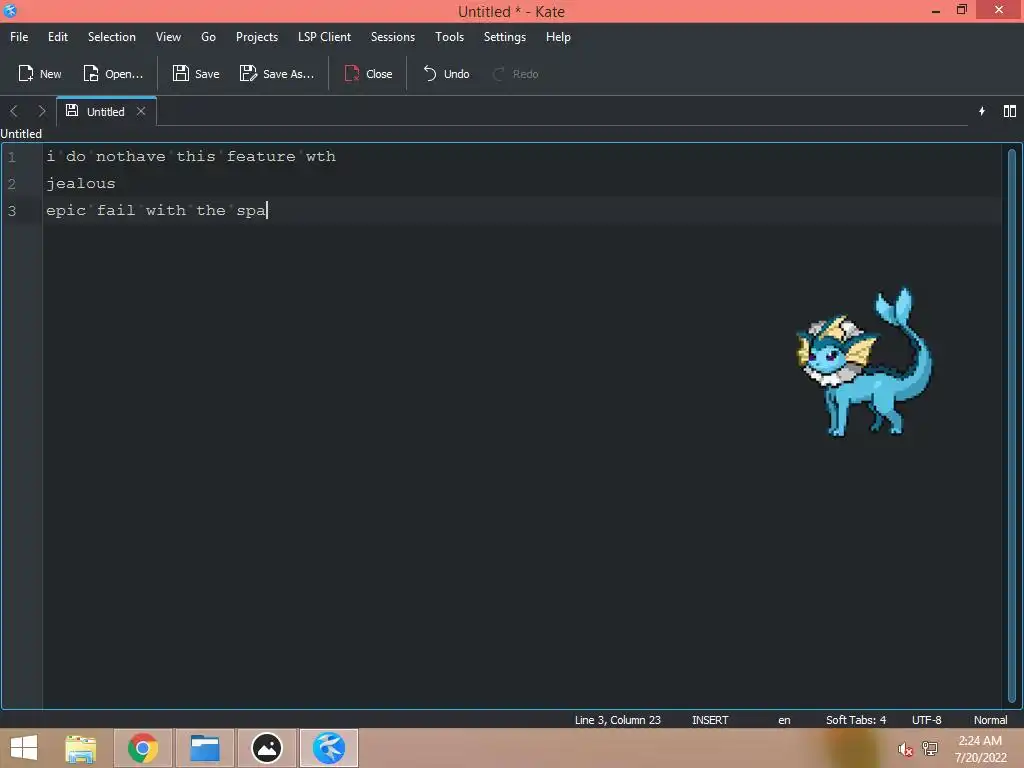Create a new document with New
Viewport: 1024px width, 768px height.
(40, 74)
